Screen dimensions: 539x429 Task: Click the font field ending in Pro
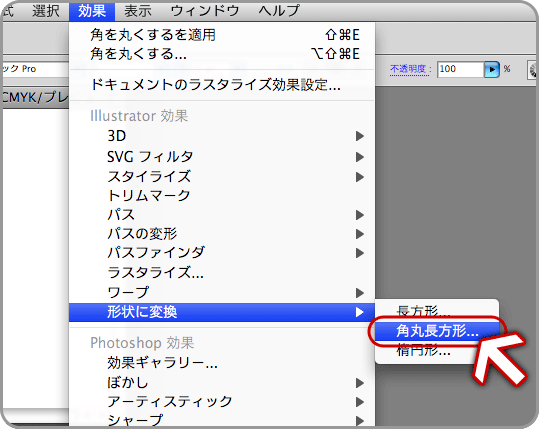point(36,69)
